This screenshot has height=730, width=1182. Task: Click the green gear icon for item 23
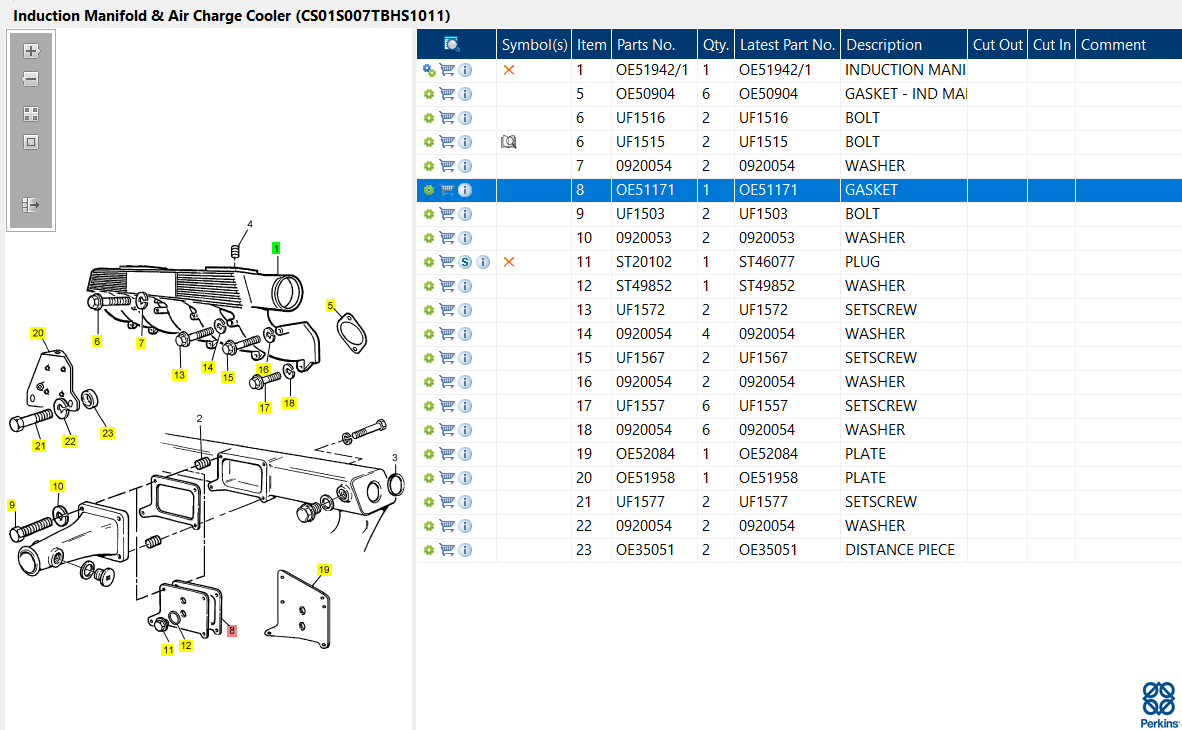(x=429, y=550)
